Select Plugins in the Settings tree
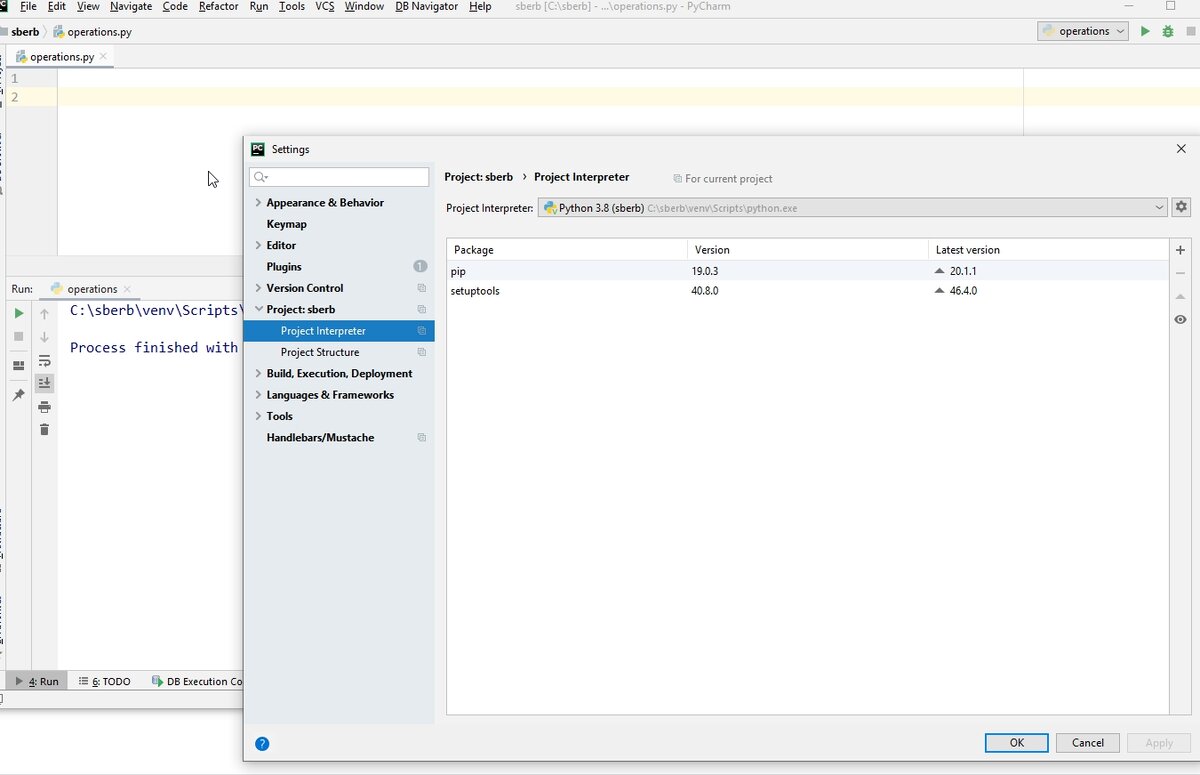 (284, 267)
